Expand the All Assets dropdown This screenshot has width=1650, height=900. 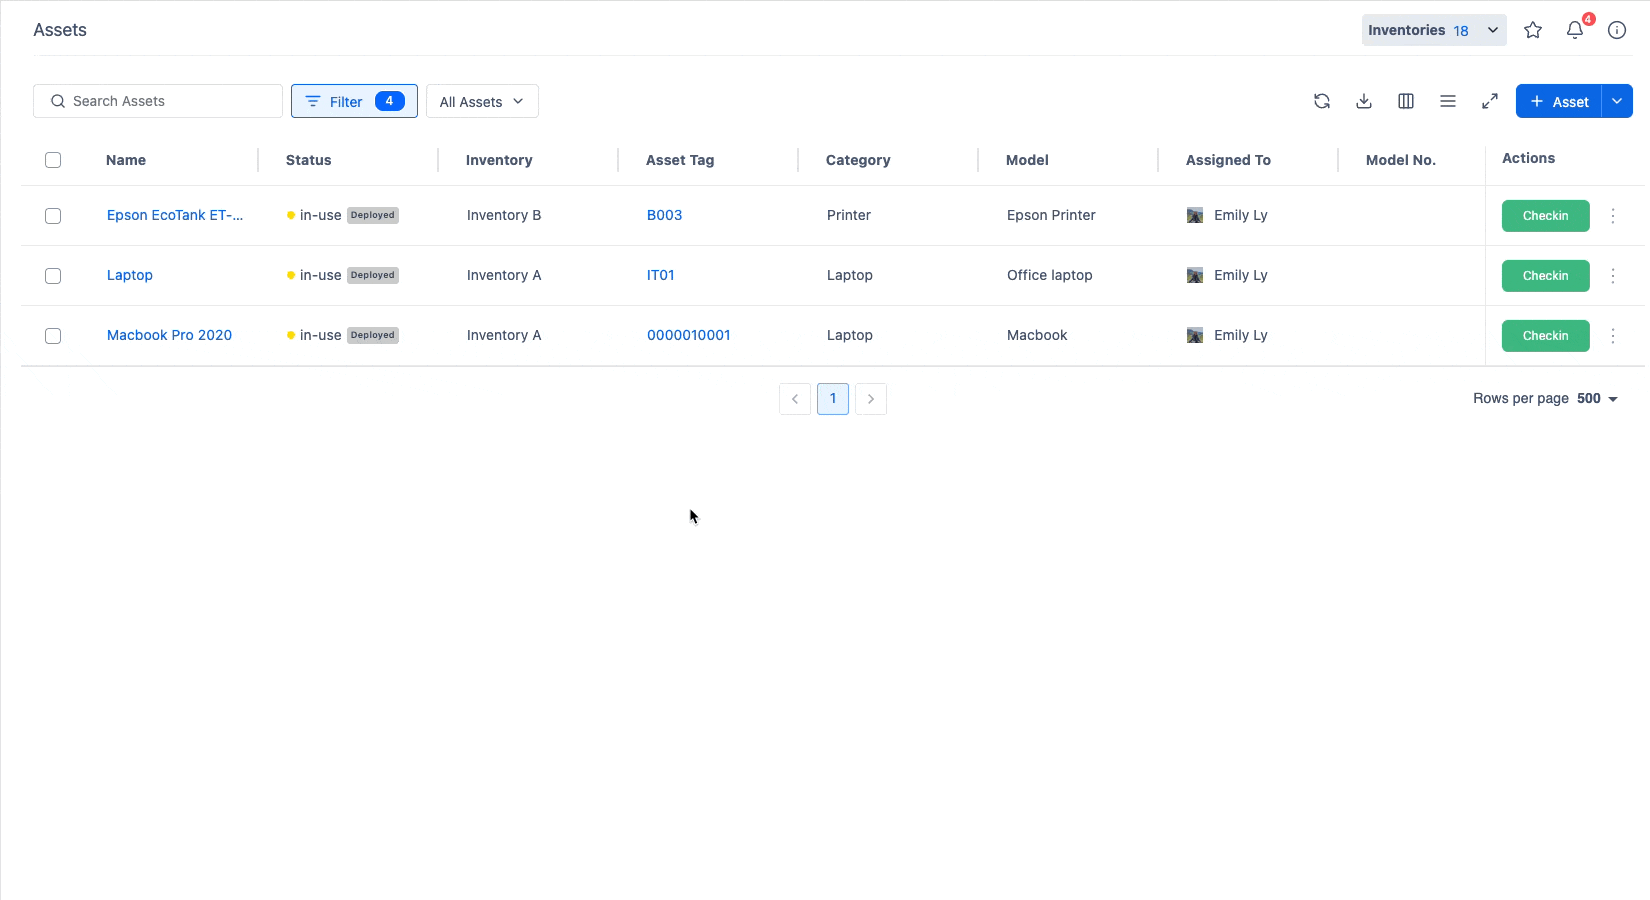(x=481, y=101)
